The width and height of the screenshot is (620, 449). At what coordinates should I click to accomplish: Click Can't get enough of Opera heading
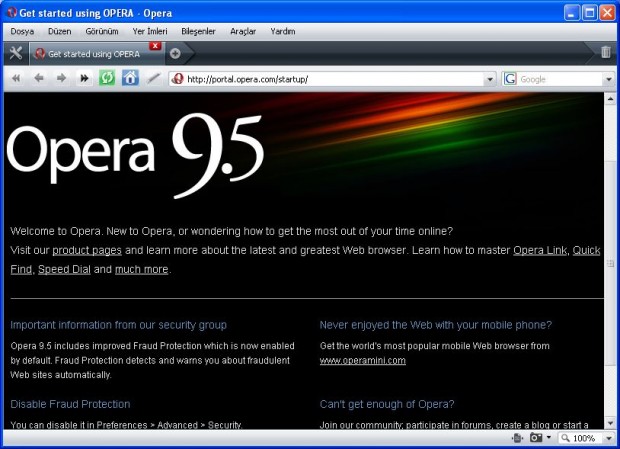(x=387, y=404)
